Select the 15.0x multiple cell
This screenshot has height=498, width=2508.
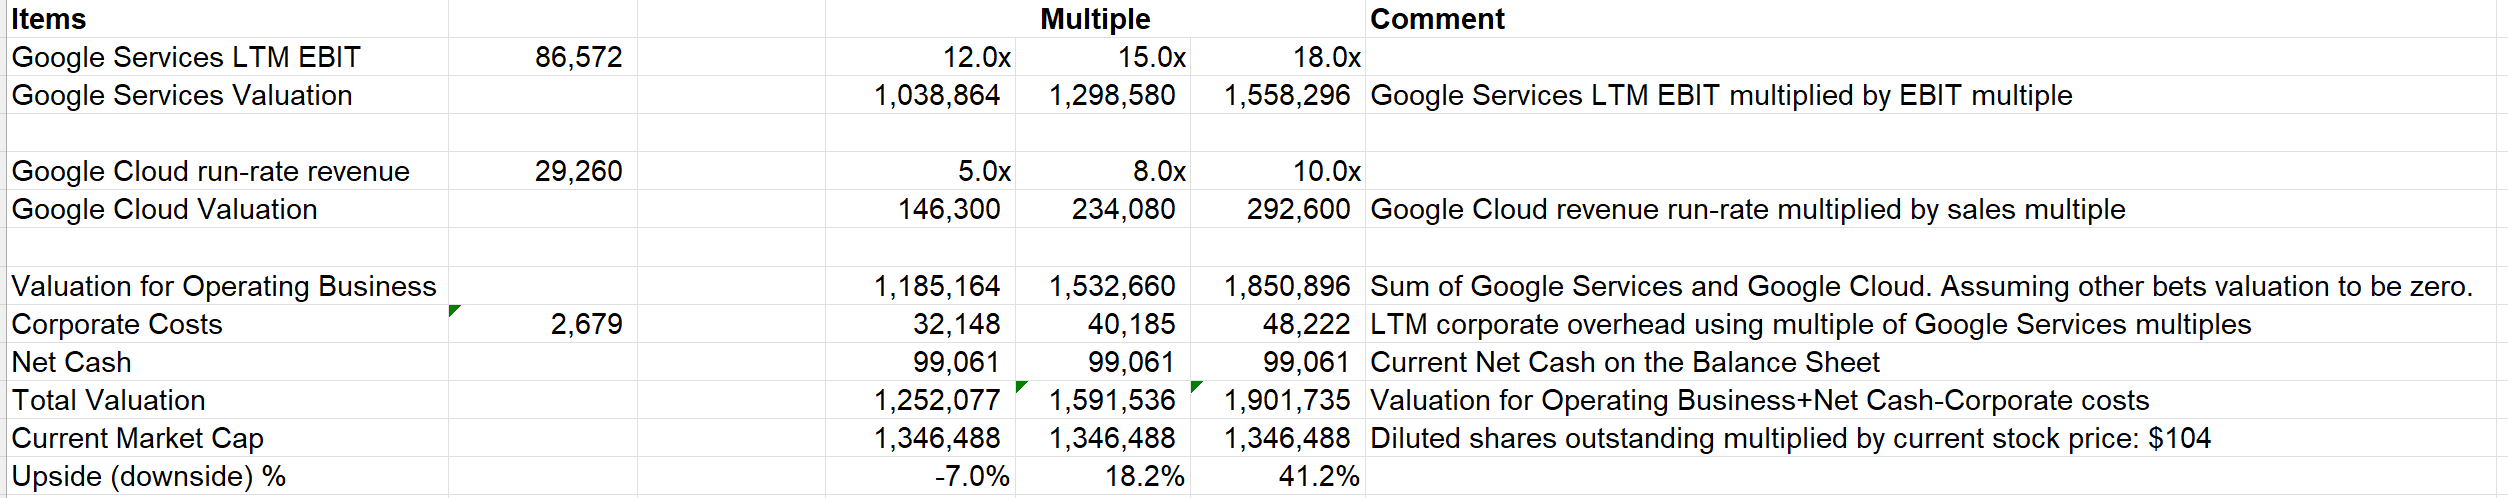1103,57
